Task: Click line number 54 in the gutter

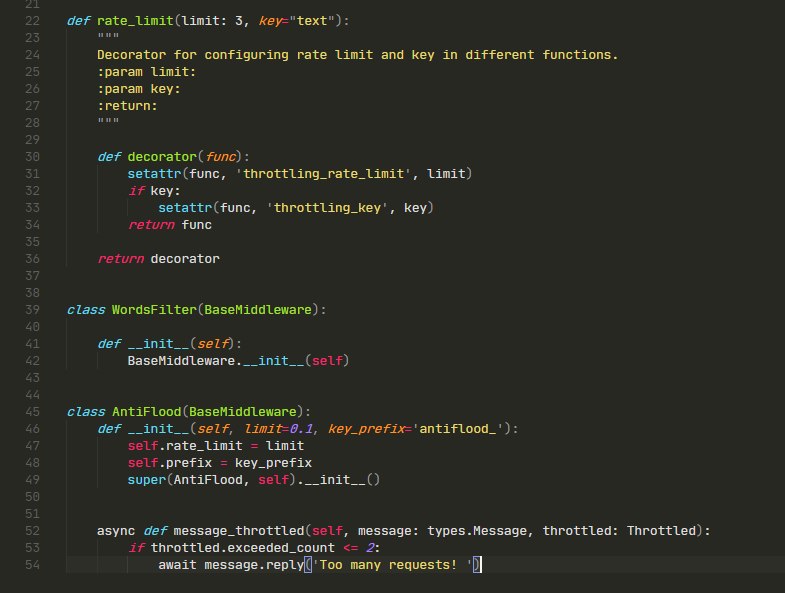Action: [x=33, y=565]
